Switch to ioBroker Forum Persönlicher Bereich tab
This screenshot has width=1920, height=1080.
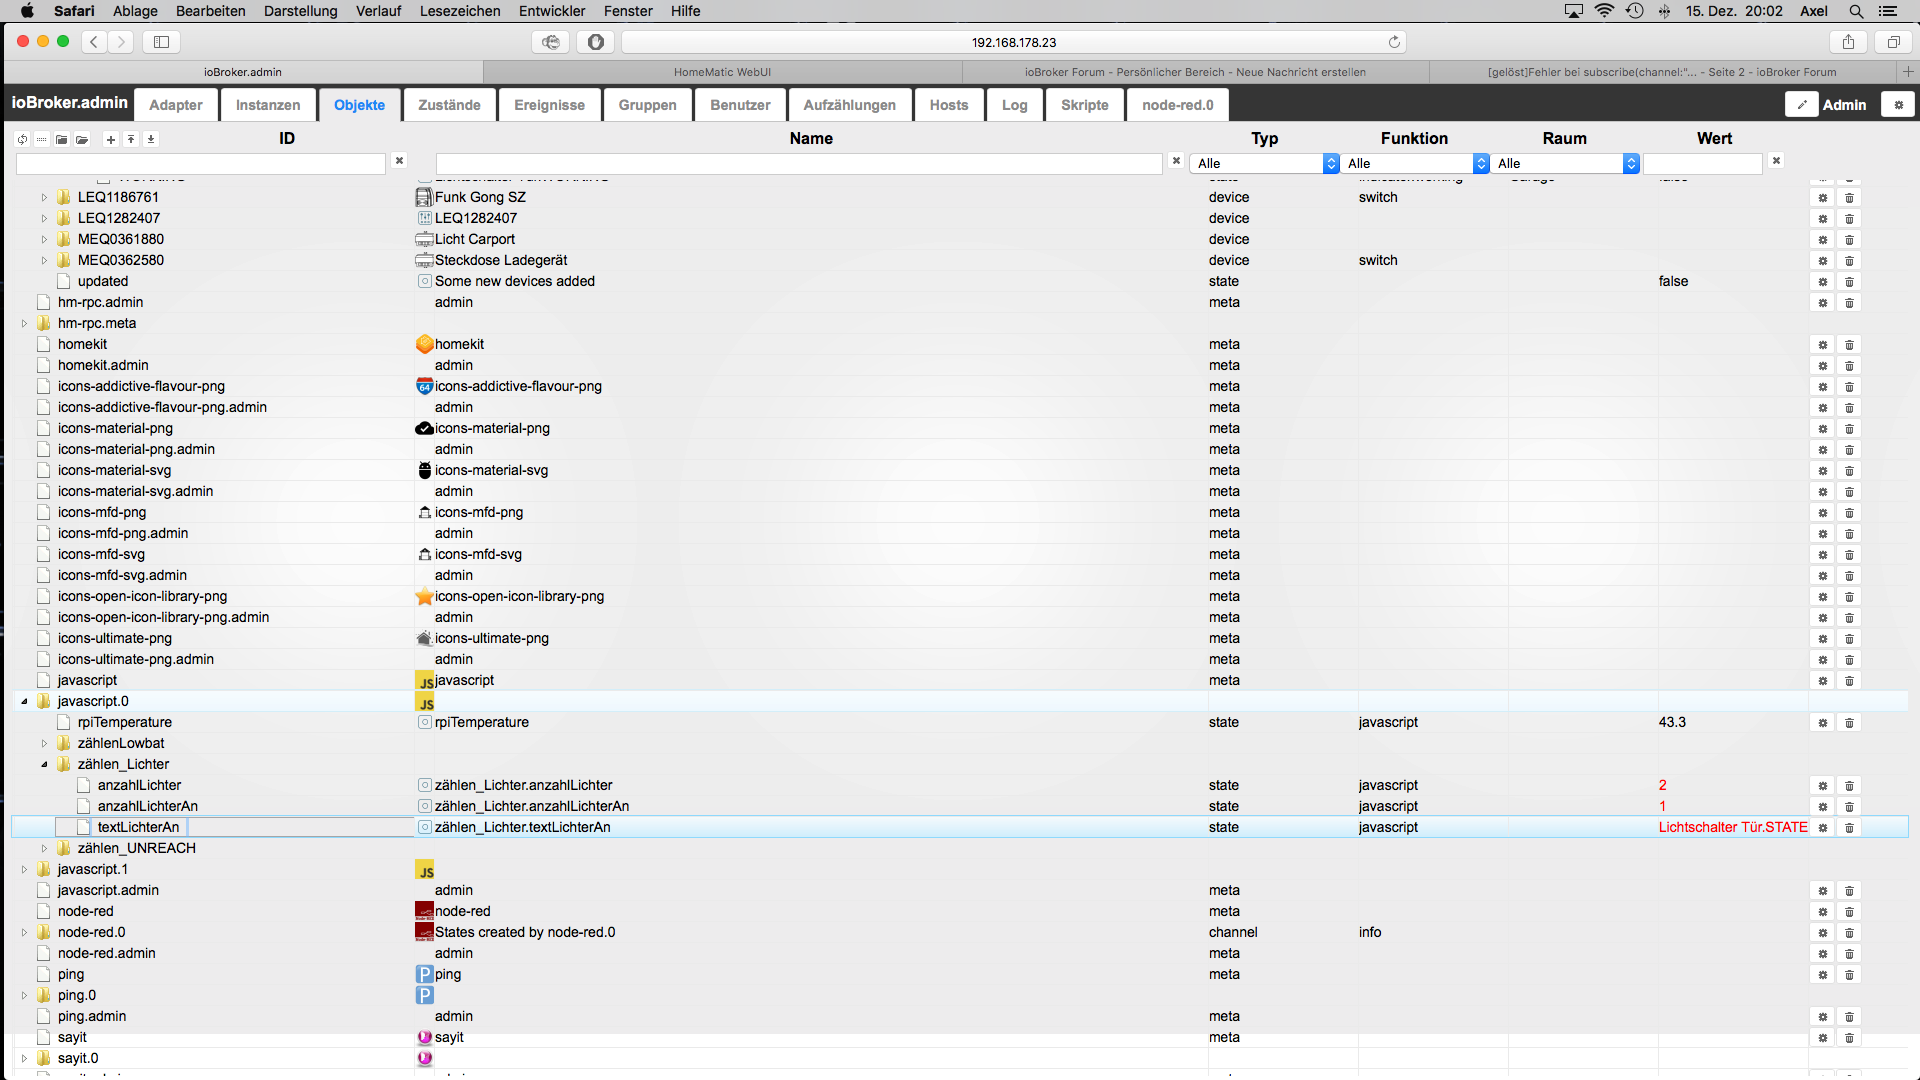(1195, 72)
